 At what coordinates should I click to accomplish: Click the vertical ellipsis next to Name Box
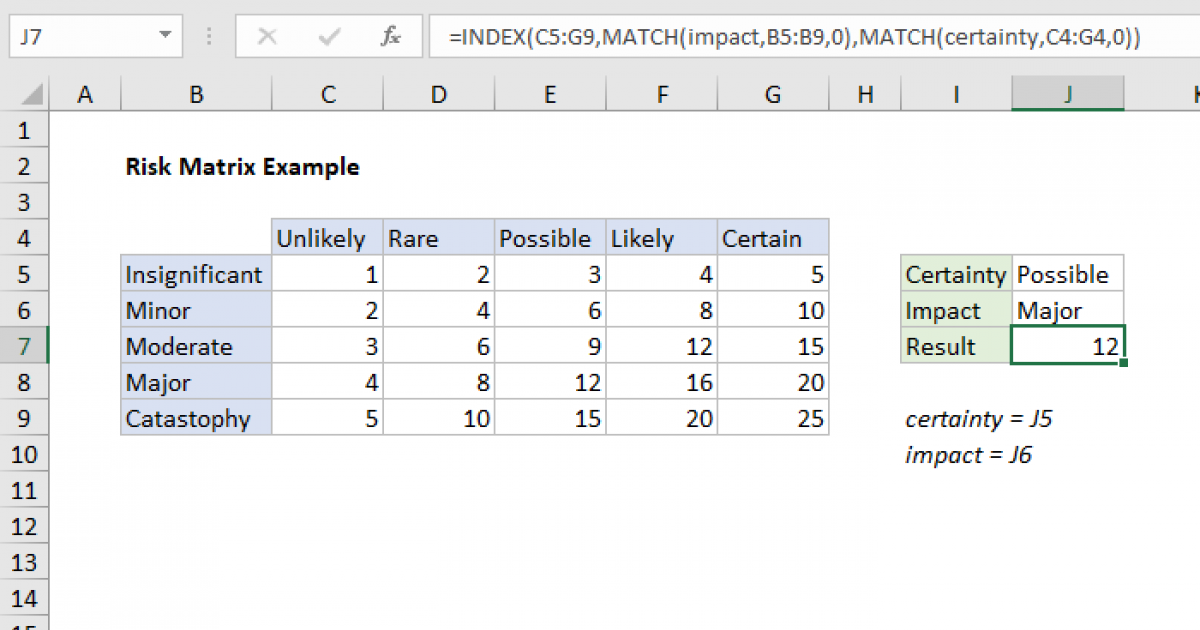(x=208, y=37)
